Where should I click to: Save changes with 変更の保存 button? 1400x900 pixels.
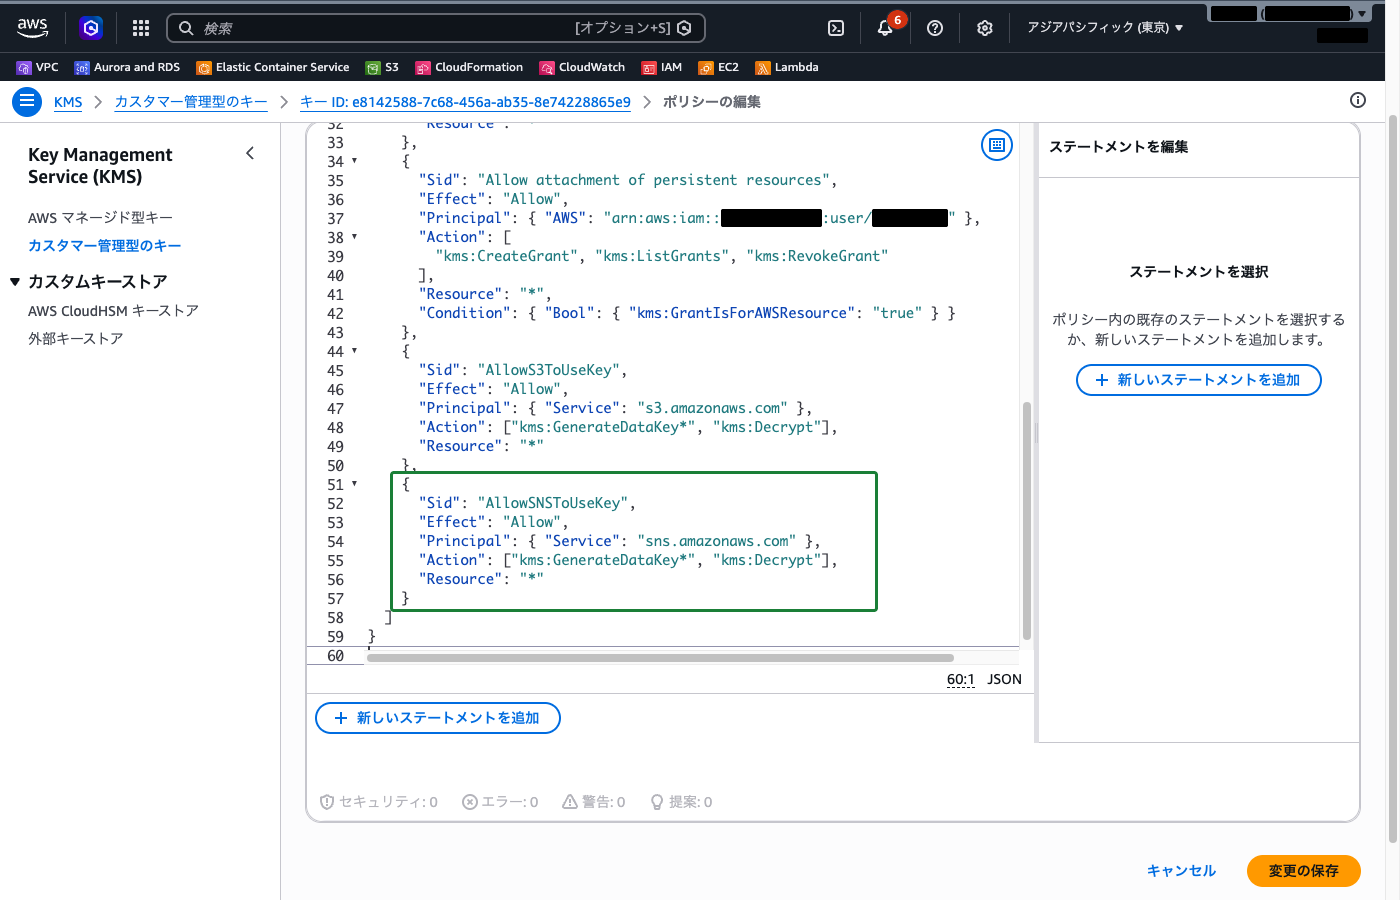pyautogui.click(x=1304, y=871)
